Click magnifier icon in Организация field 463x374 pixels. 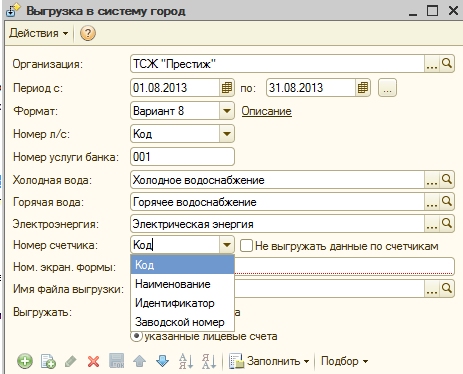(447, 64)
